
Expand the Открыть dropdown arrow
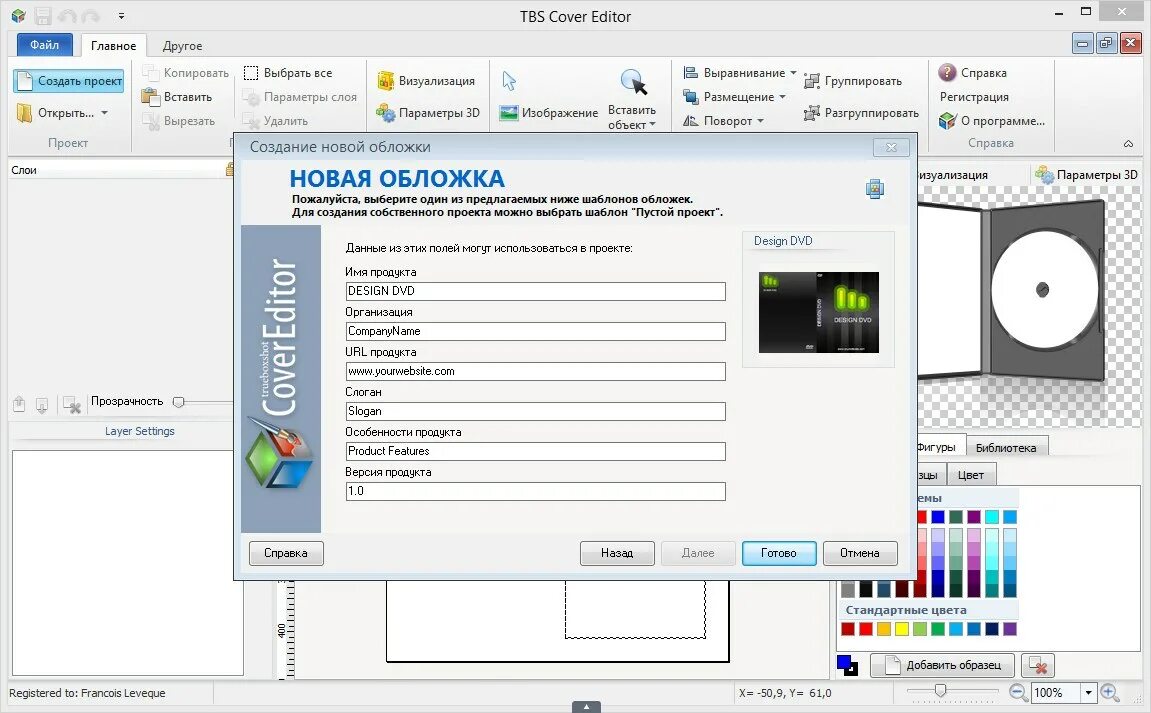click(x=105, y=113)
